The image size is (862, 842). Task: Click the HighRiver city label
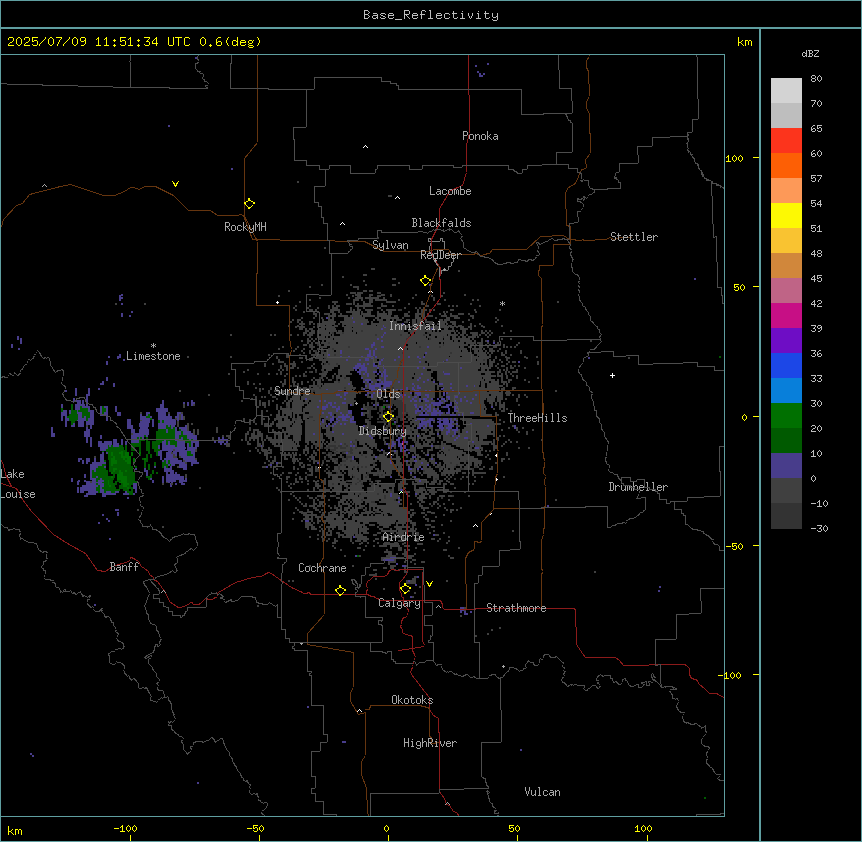[430, 743]
